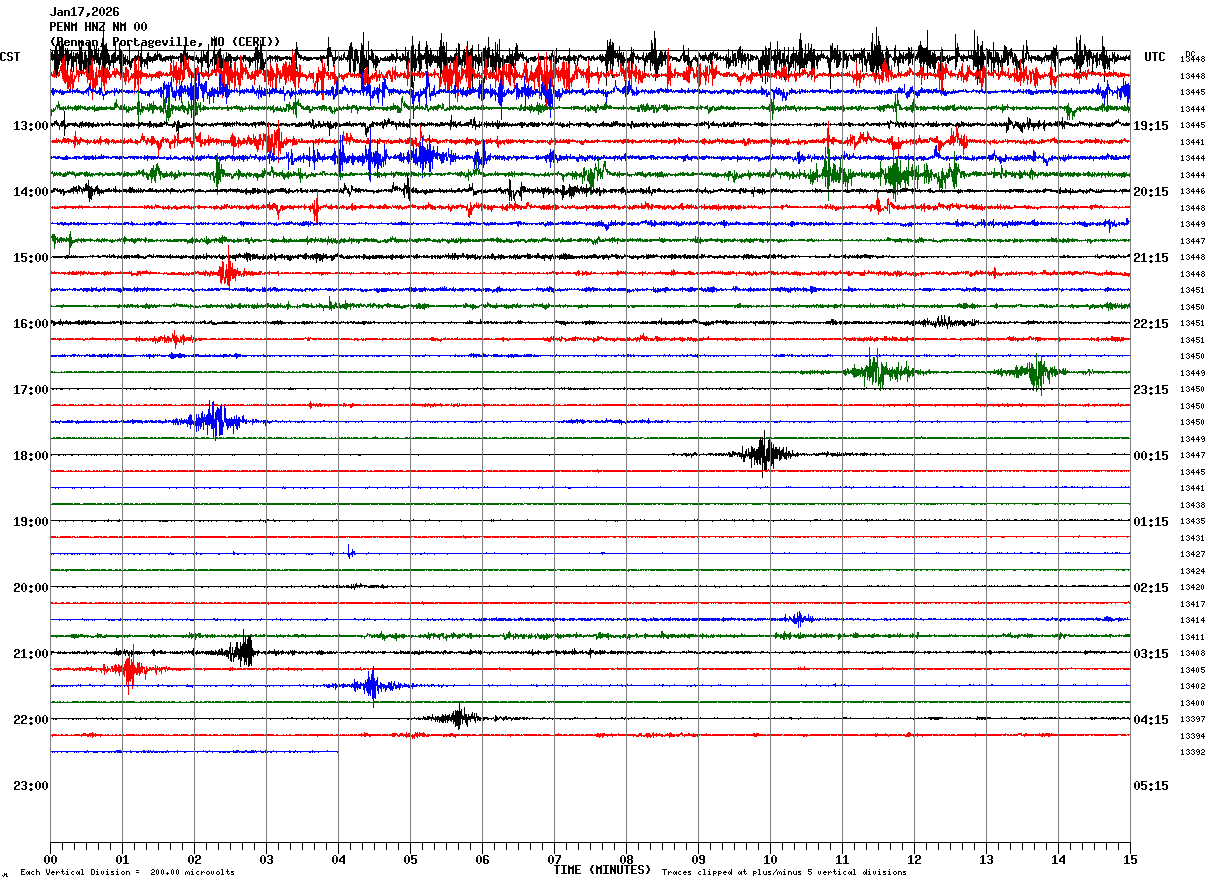
Task: Click the DC value 13424
Action: [1192, 571]
